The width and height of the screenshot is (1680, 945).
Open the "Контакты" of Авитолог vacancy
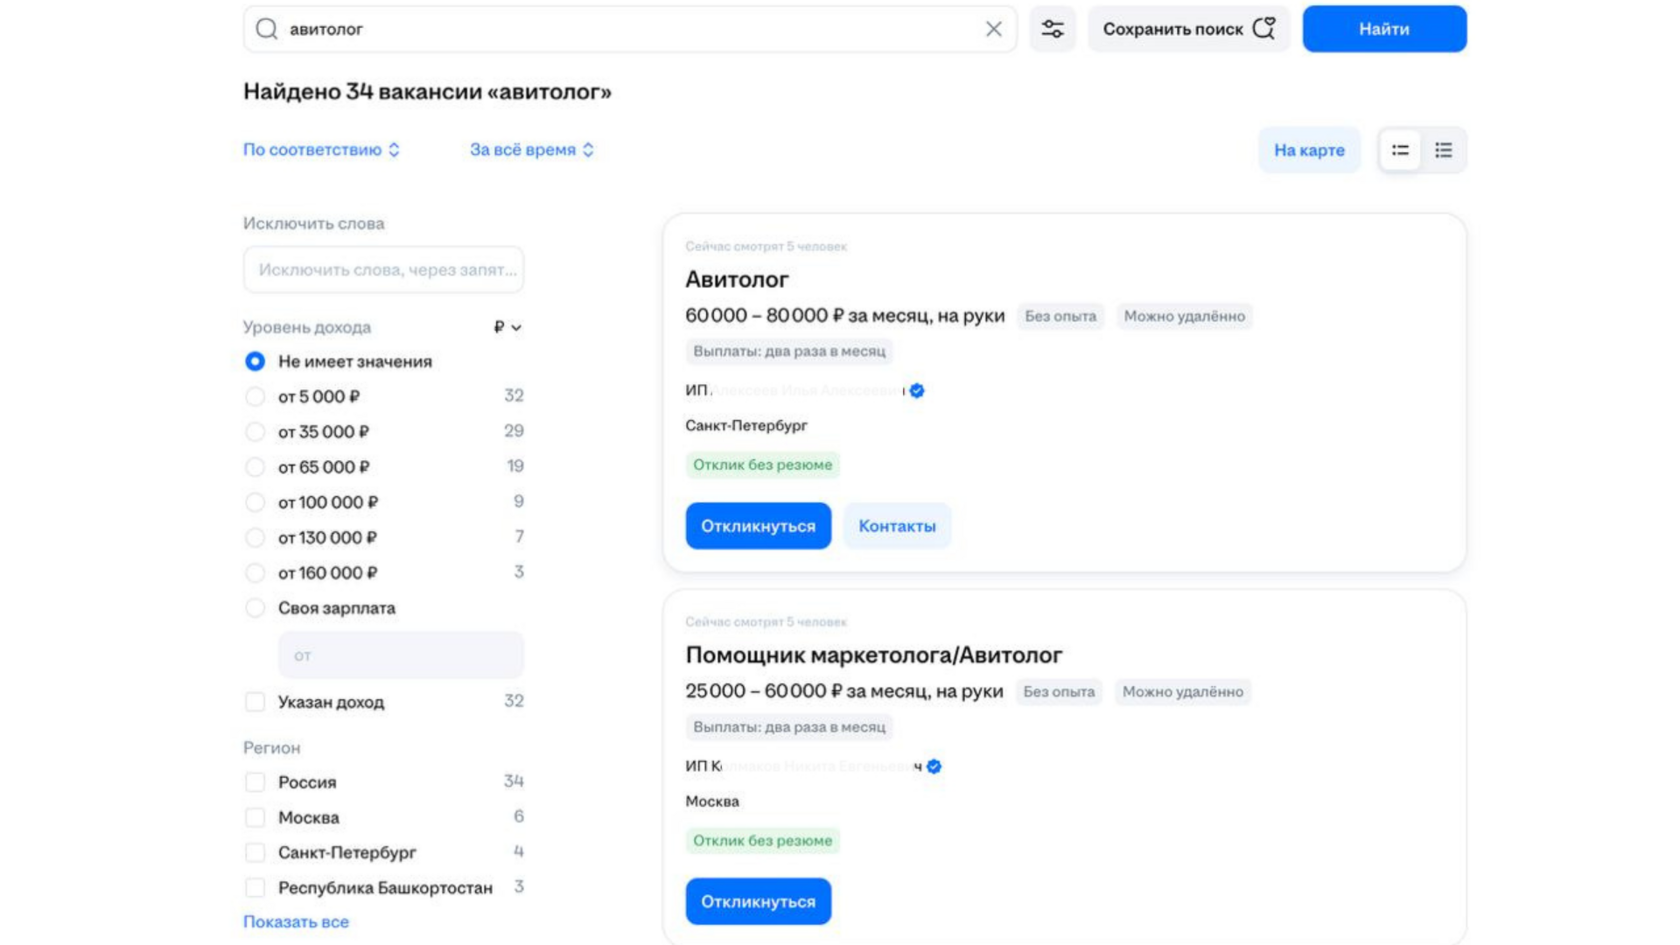coord(896,526)
